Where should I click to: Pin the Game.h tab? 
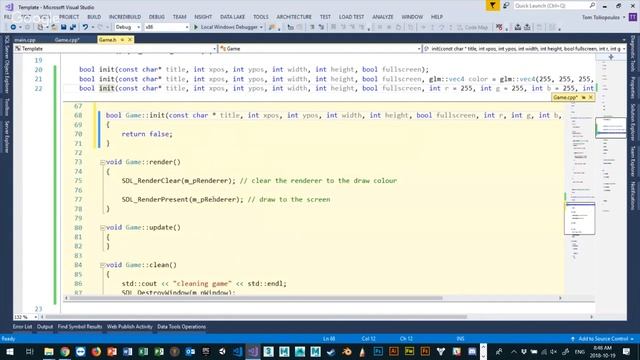(122, 40)
